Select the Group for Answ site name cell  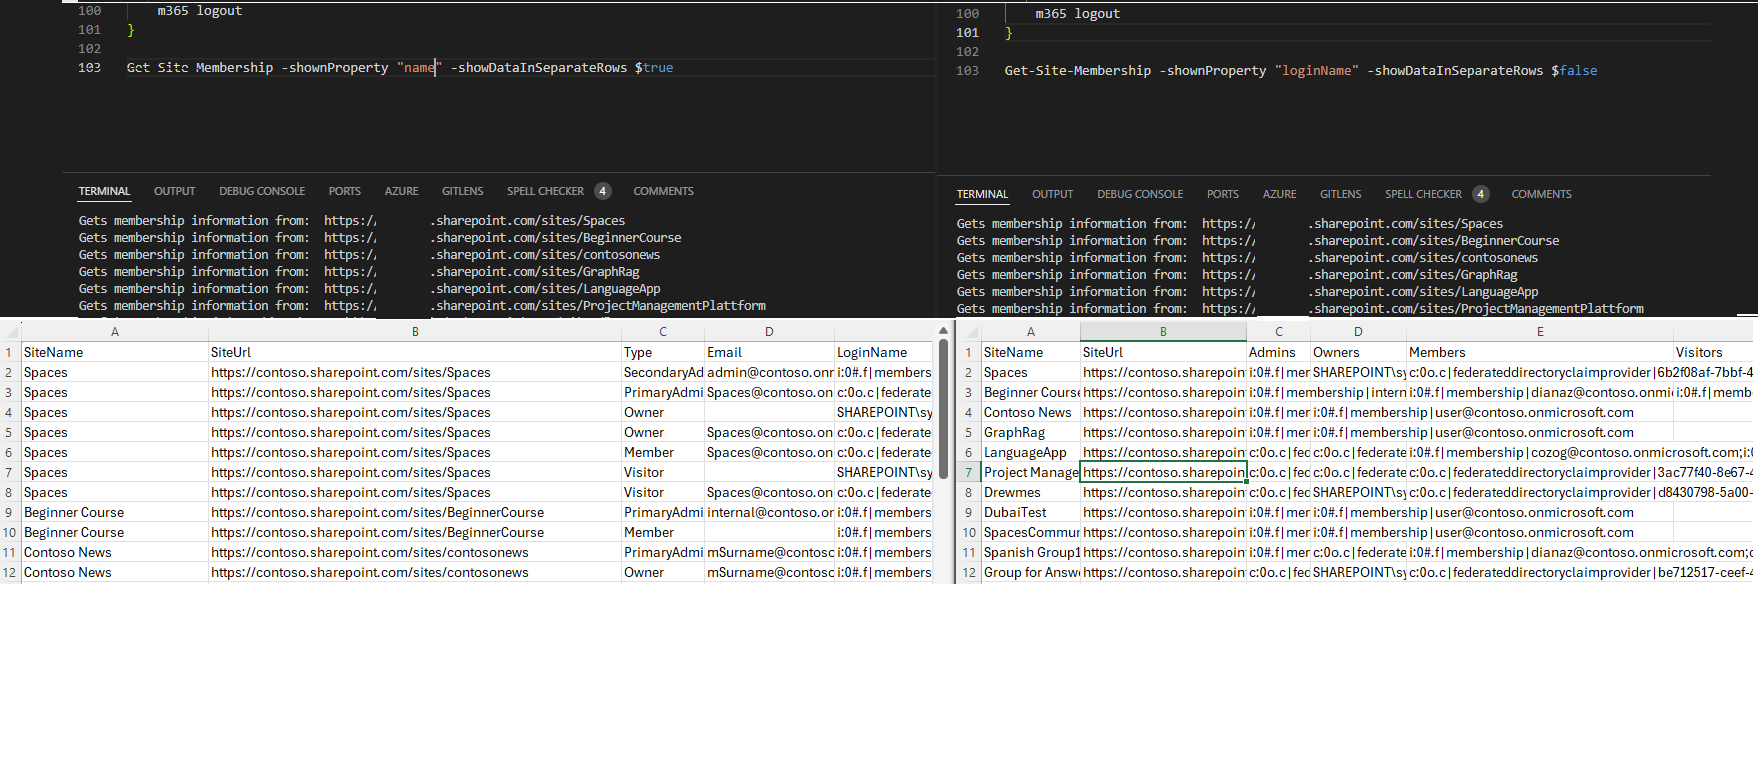pos(1030,572)
